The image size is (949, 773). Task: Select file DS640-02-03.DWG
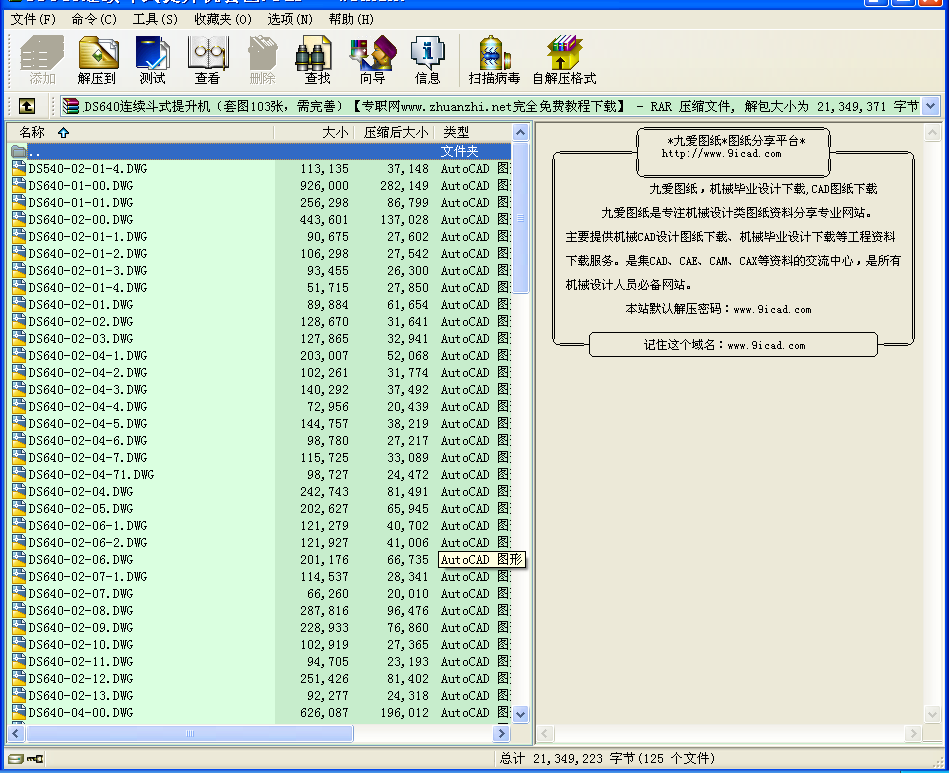tap(80, 339)
